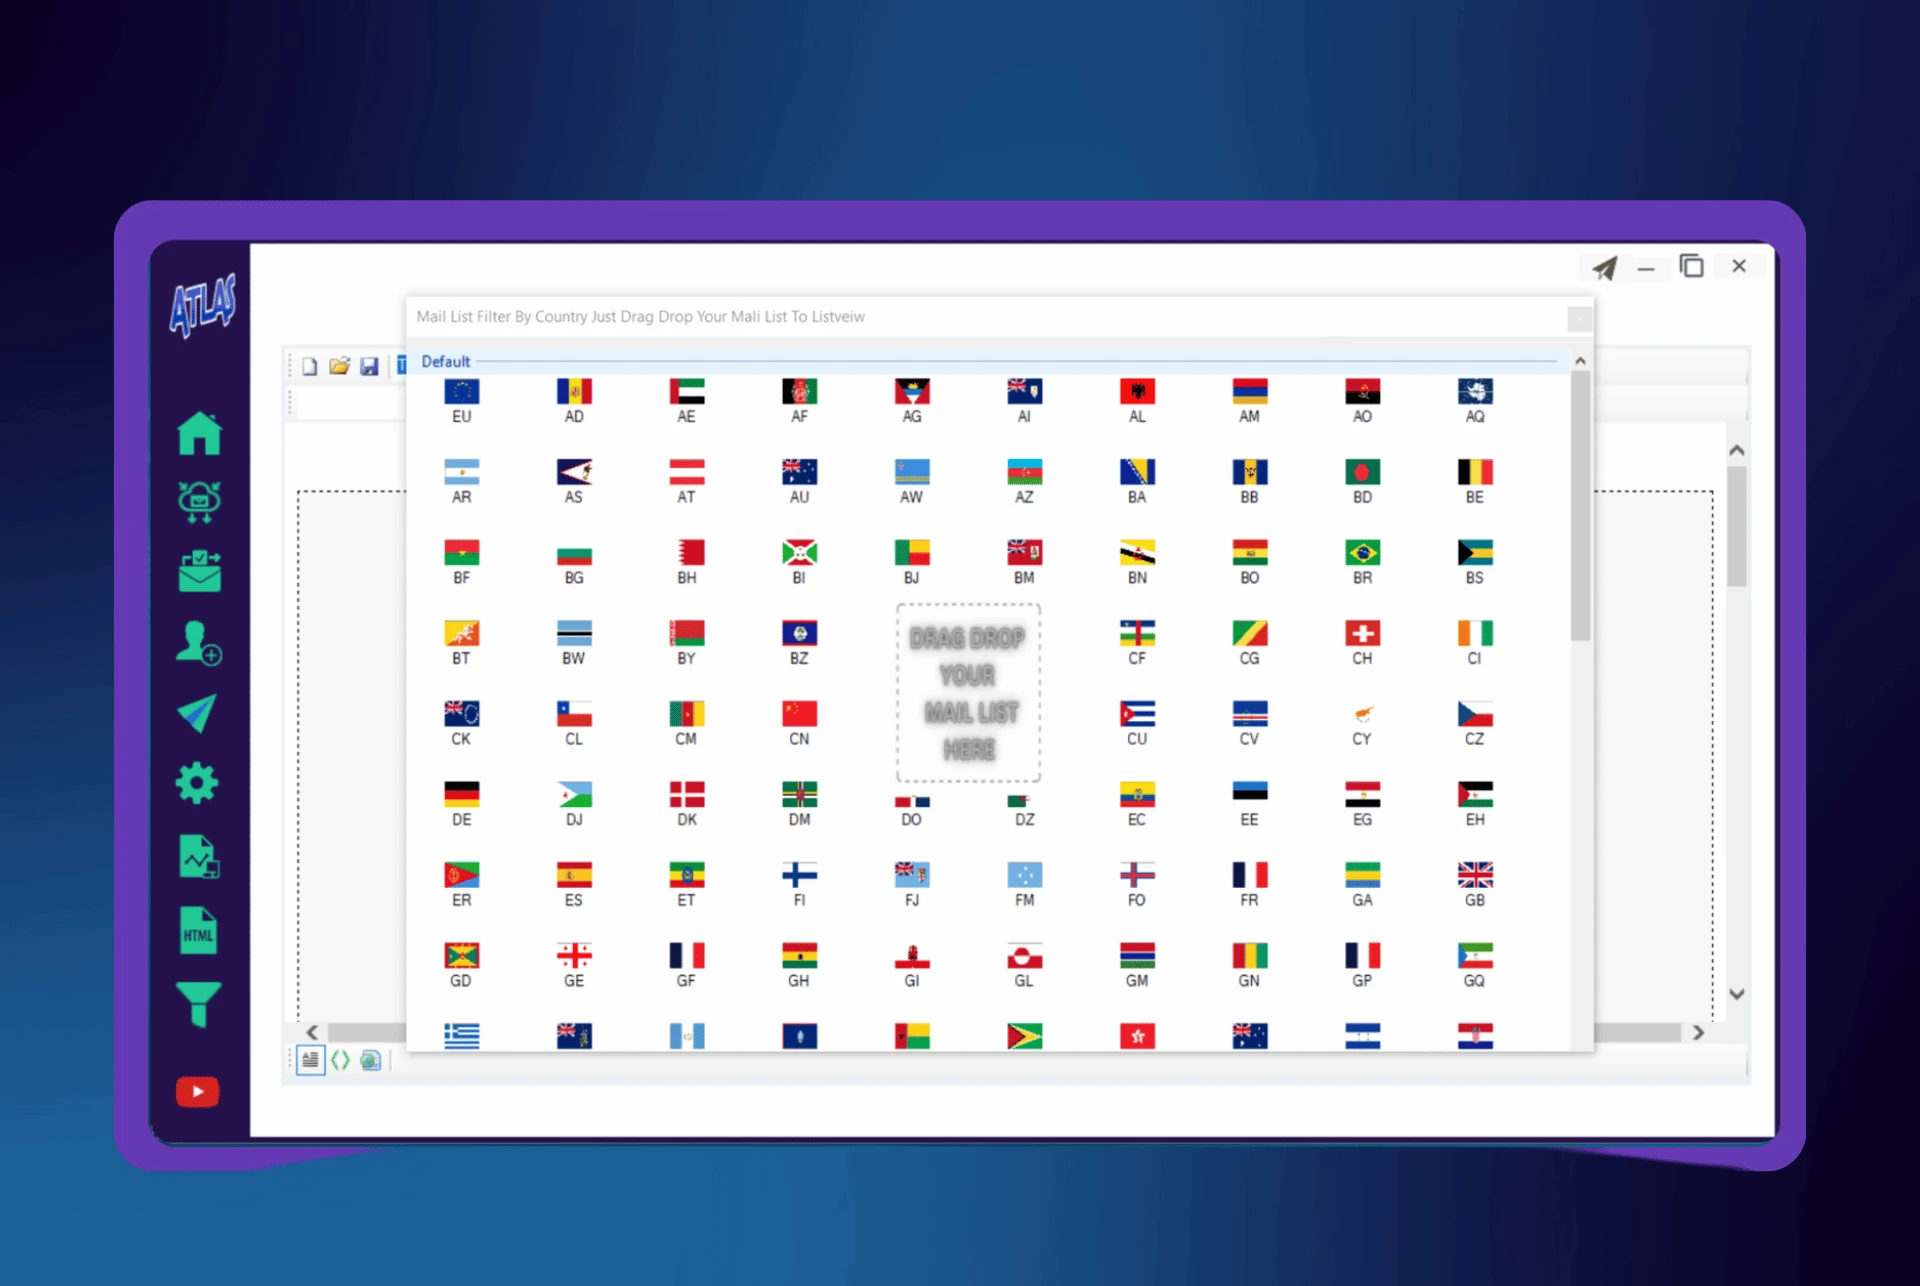Open the gear settings sidebar icon
The width and height of the screenshot is (1920, 1286).
click(x=197, y=783)
